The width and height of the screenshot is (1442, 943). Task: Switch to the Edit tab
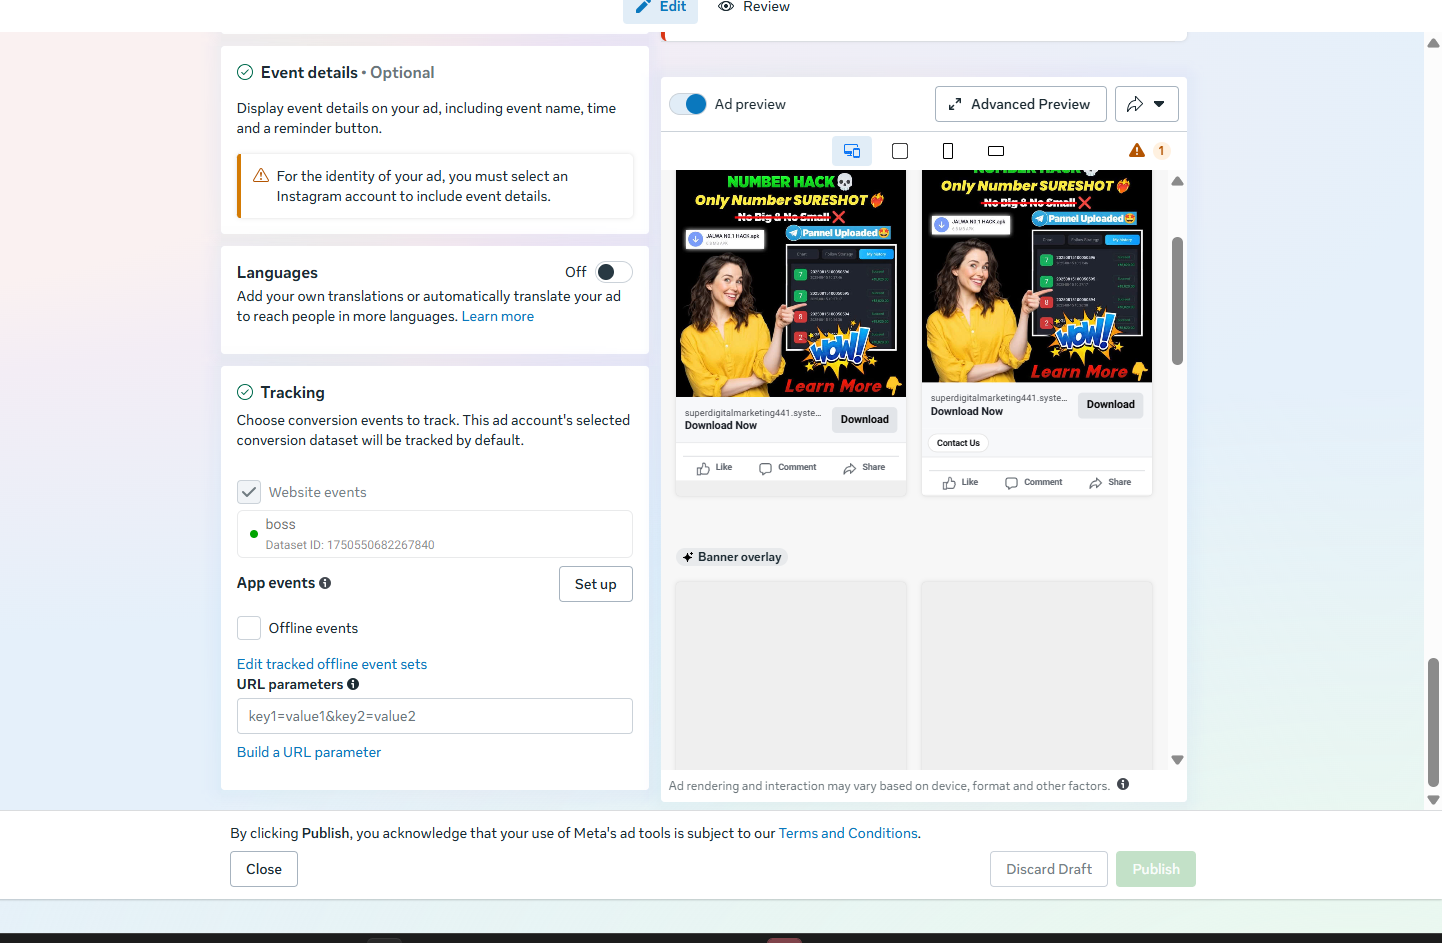[661, 7]
